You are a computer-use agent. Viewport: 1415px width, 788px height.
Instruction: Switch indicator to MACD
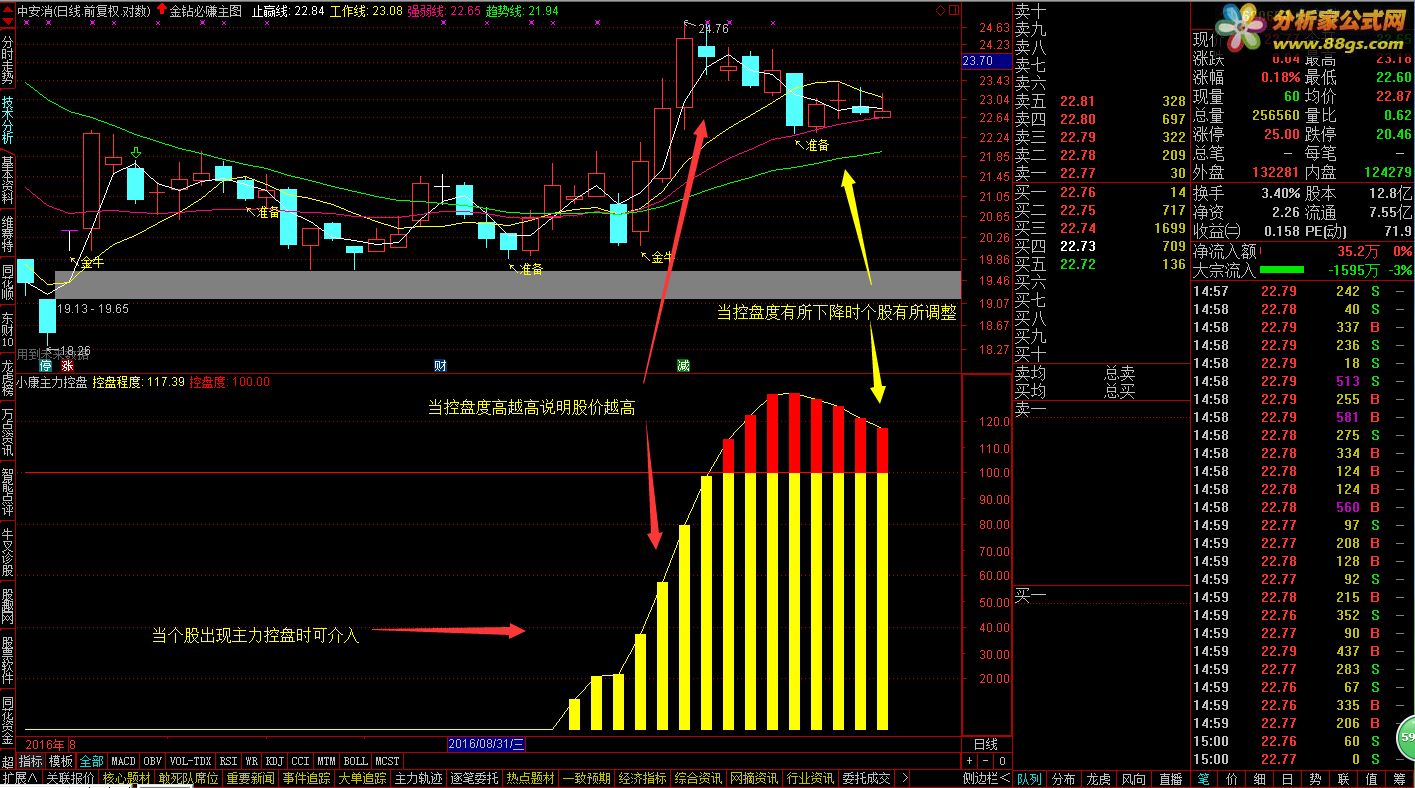click(x=123, y=762)
